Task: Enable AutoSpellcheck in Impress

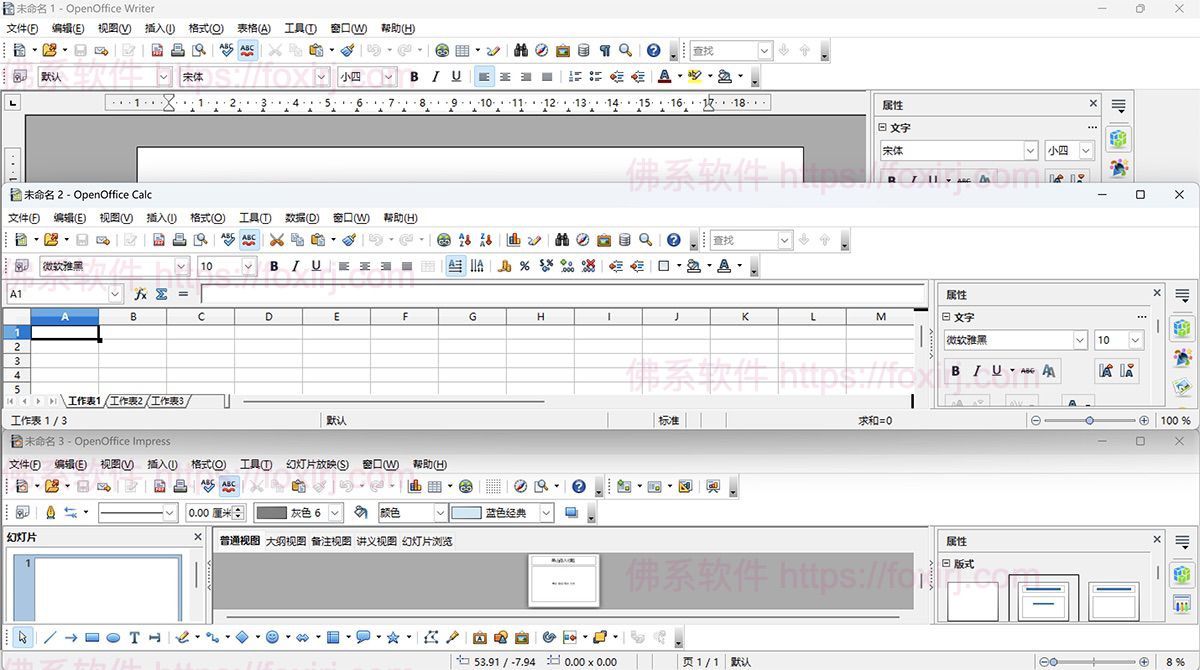Action: pos(230,486)
